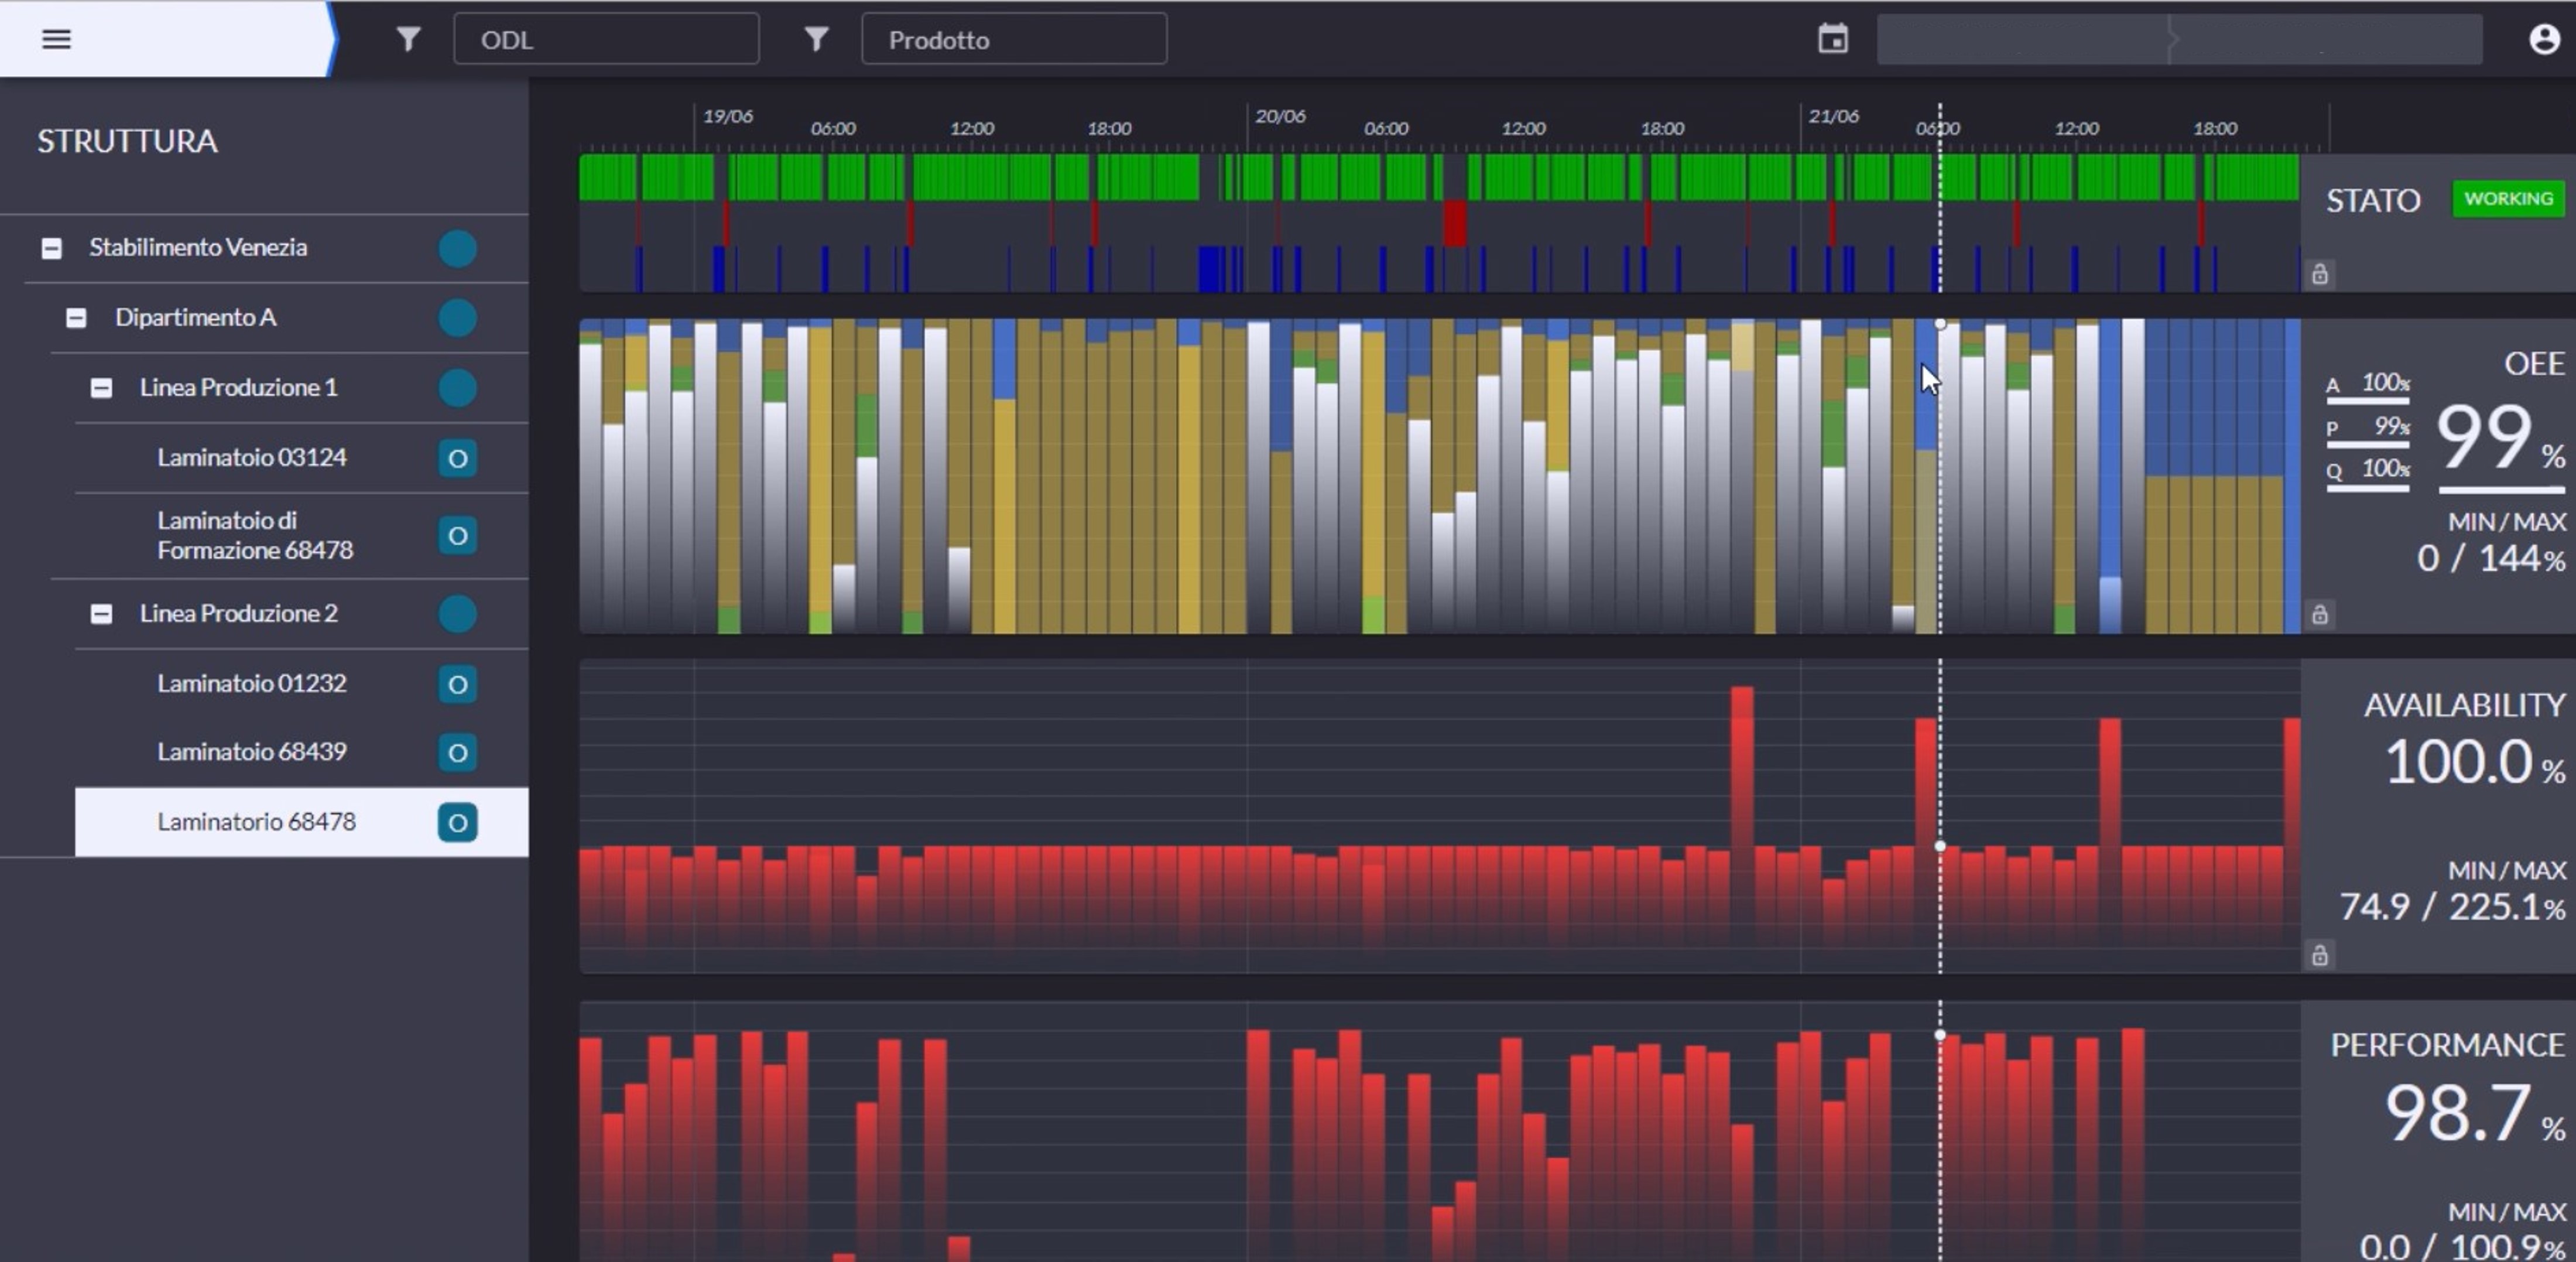The height and width of the screenshot is (1262, 2576).
Task: Open the user account icon
Action: click(2544, 39)
